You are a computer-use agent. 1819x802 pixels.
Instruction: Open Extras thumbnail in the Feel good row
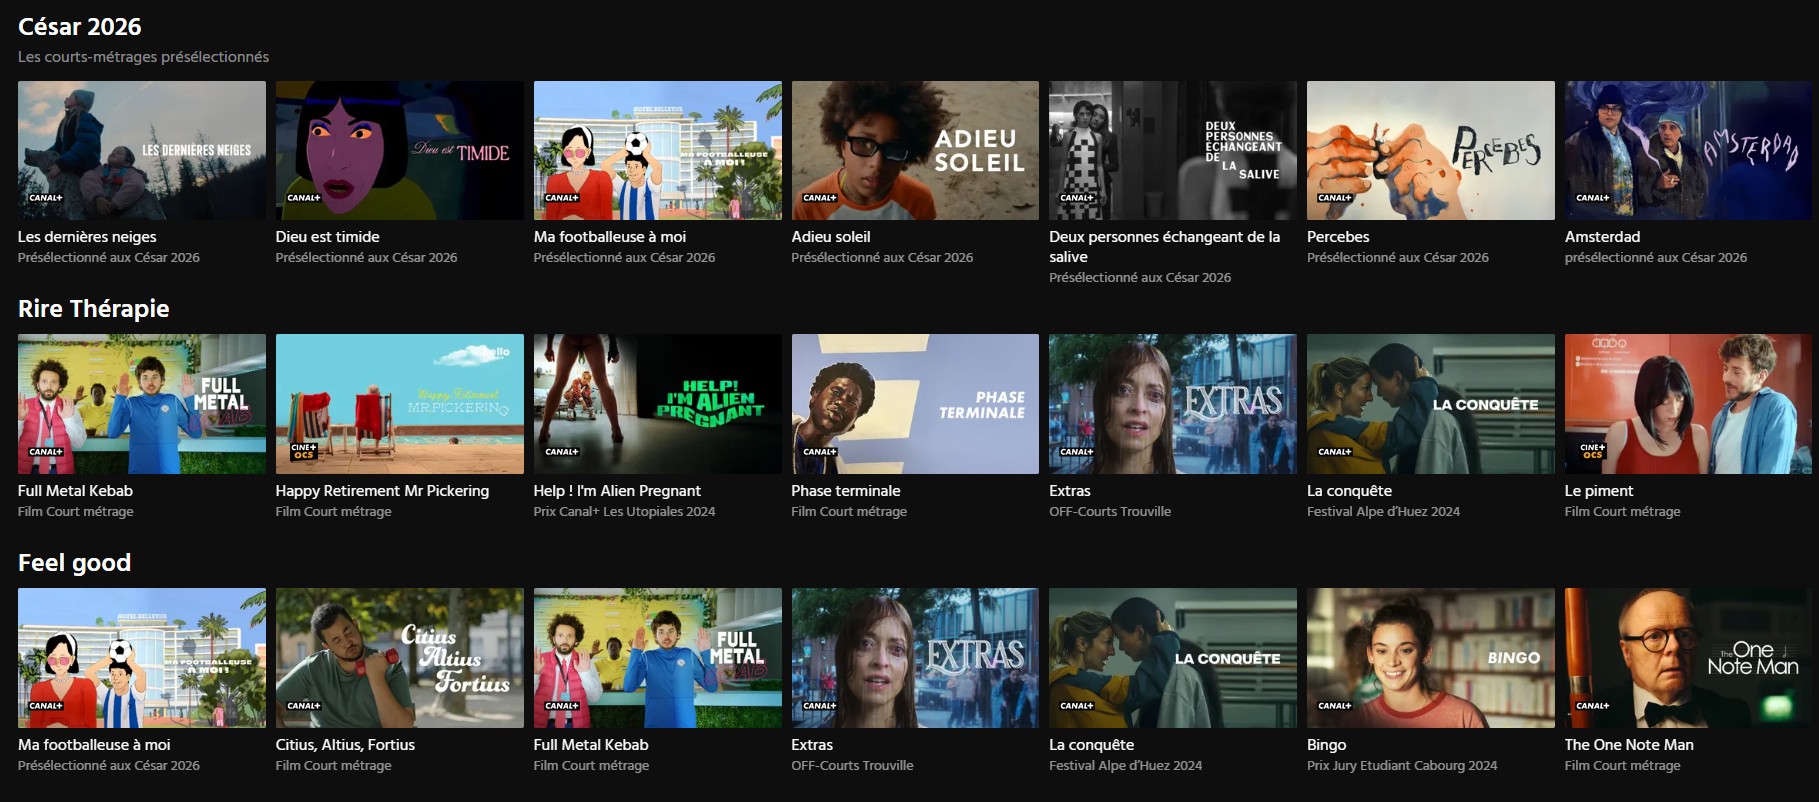pos(915,658)
